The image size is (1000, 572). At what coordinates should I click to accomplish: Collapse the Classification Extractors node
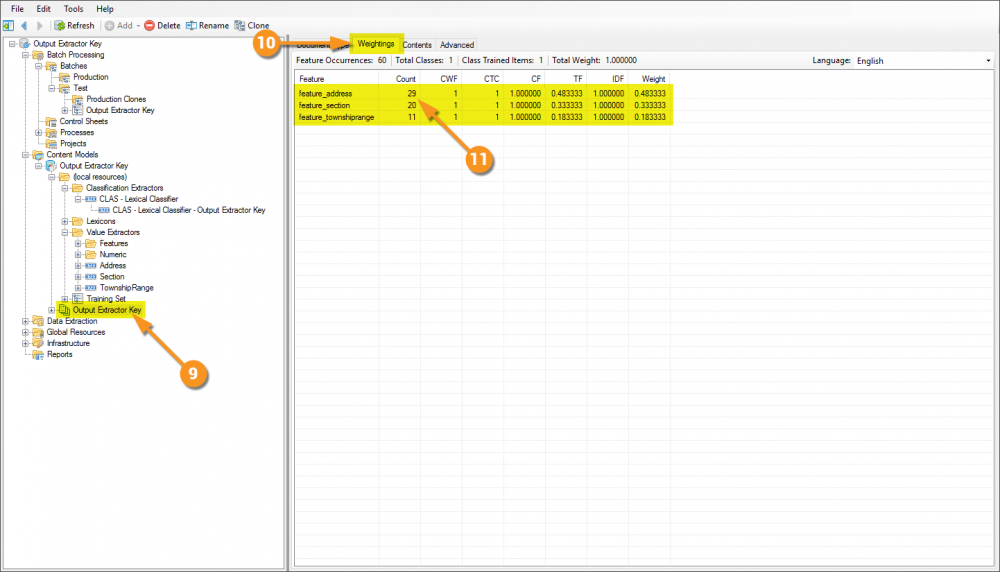(x=65, y=188)
